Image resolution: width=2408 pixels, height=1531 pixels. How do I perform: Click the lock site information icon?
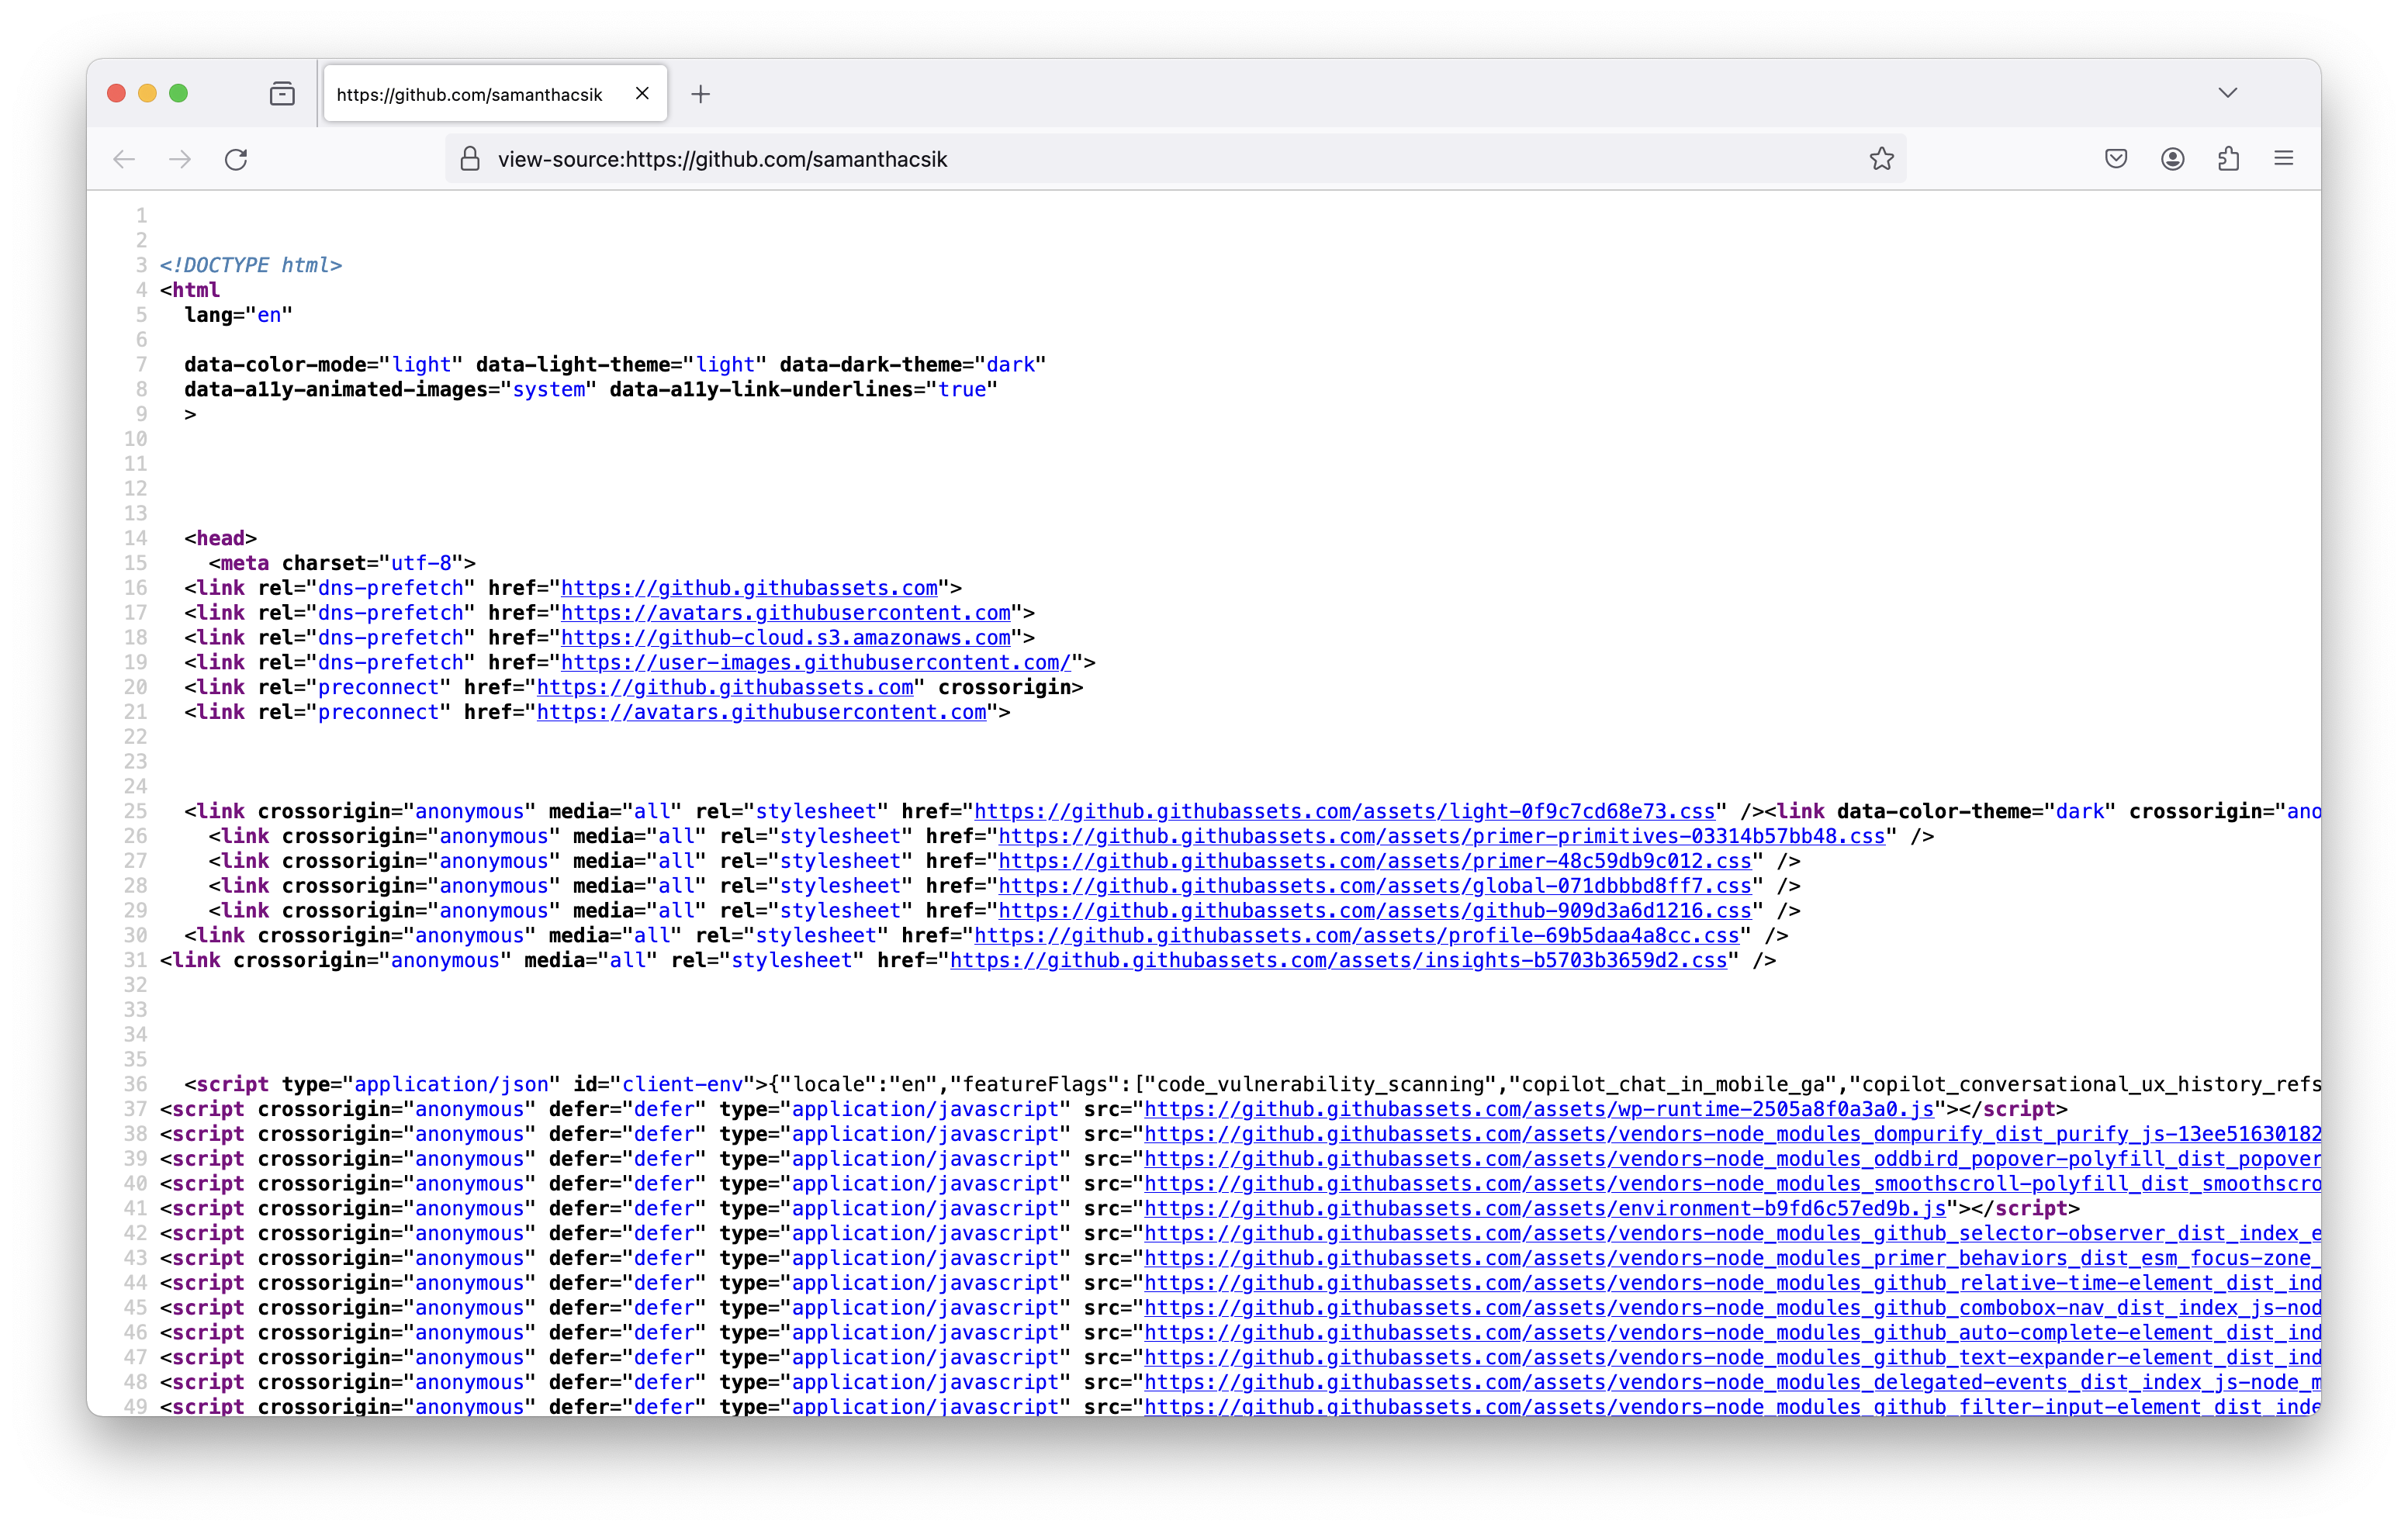(x=470, y=159)
